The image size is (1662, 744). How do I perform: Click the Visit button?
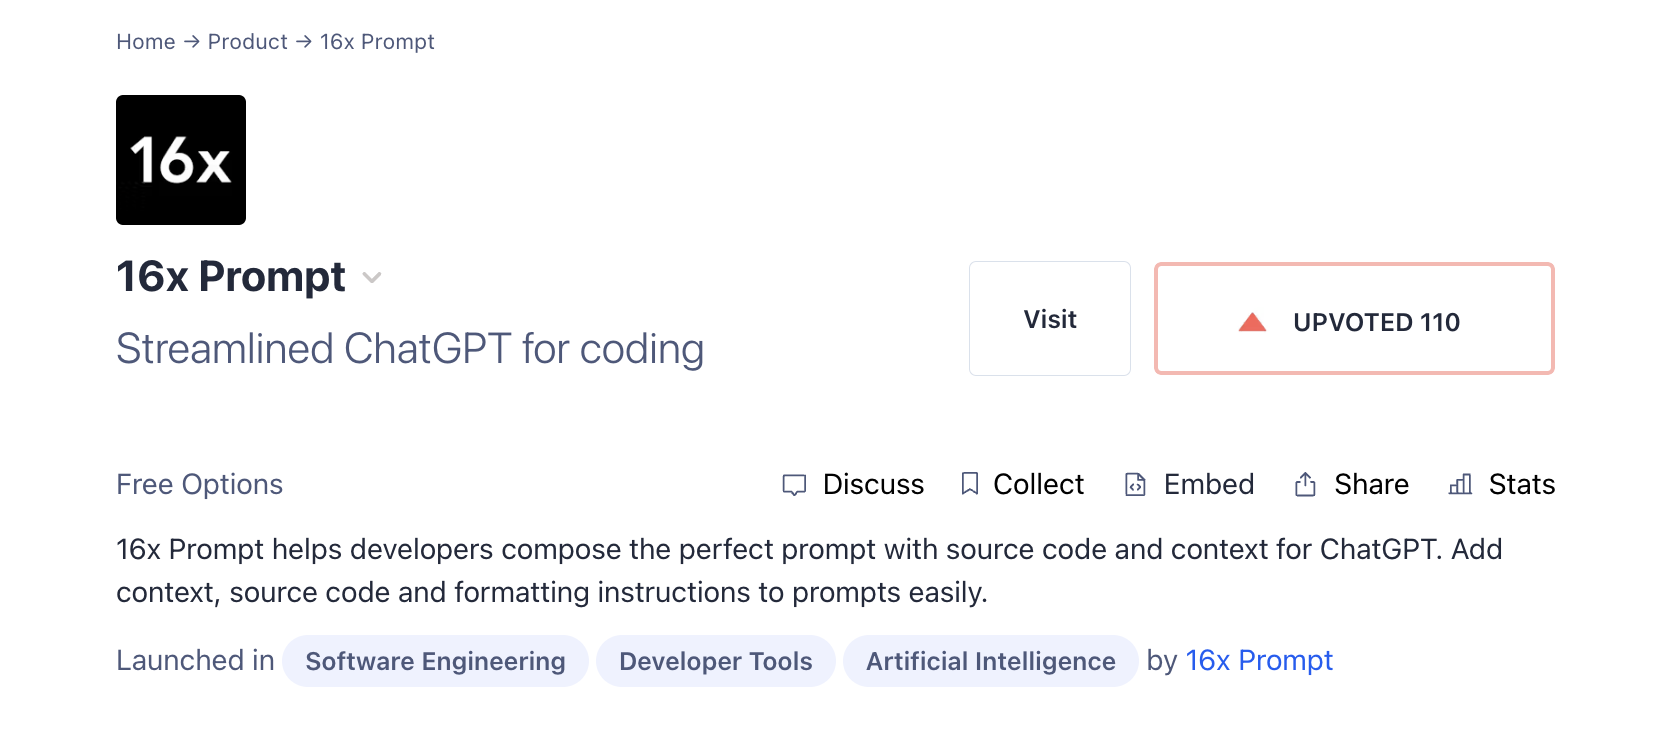click(x=1049, y=318)
